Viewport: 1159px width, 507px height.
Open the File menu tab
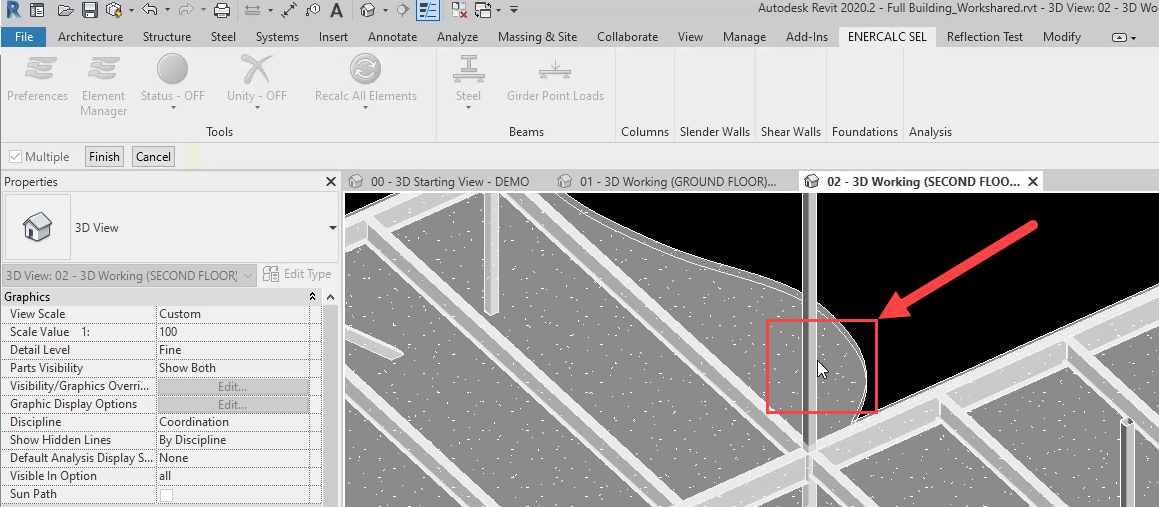pyautogui.click(x=24, y=36)
